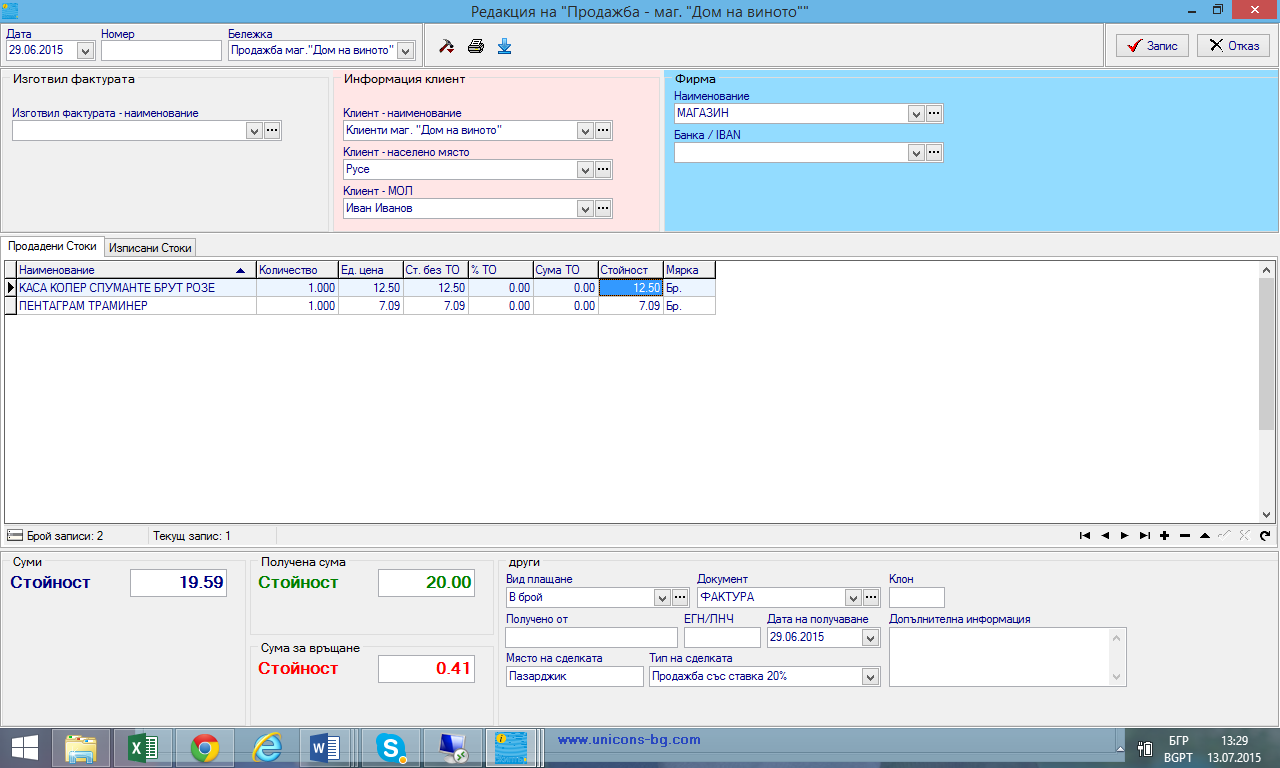Click the Място на сделката field
1280x768 pixels.
[x=575, y=676]
